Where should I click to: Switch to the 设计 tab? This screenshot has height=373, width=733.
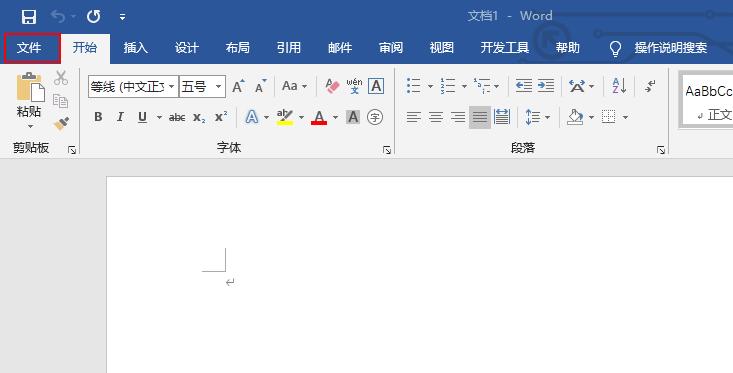187,48
